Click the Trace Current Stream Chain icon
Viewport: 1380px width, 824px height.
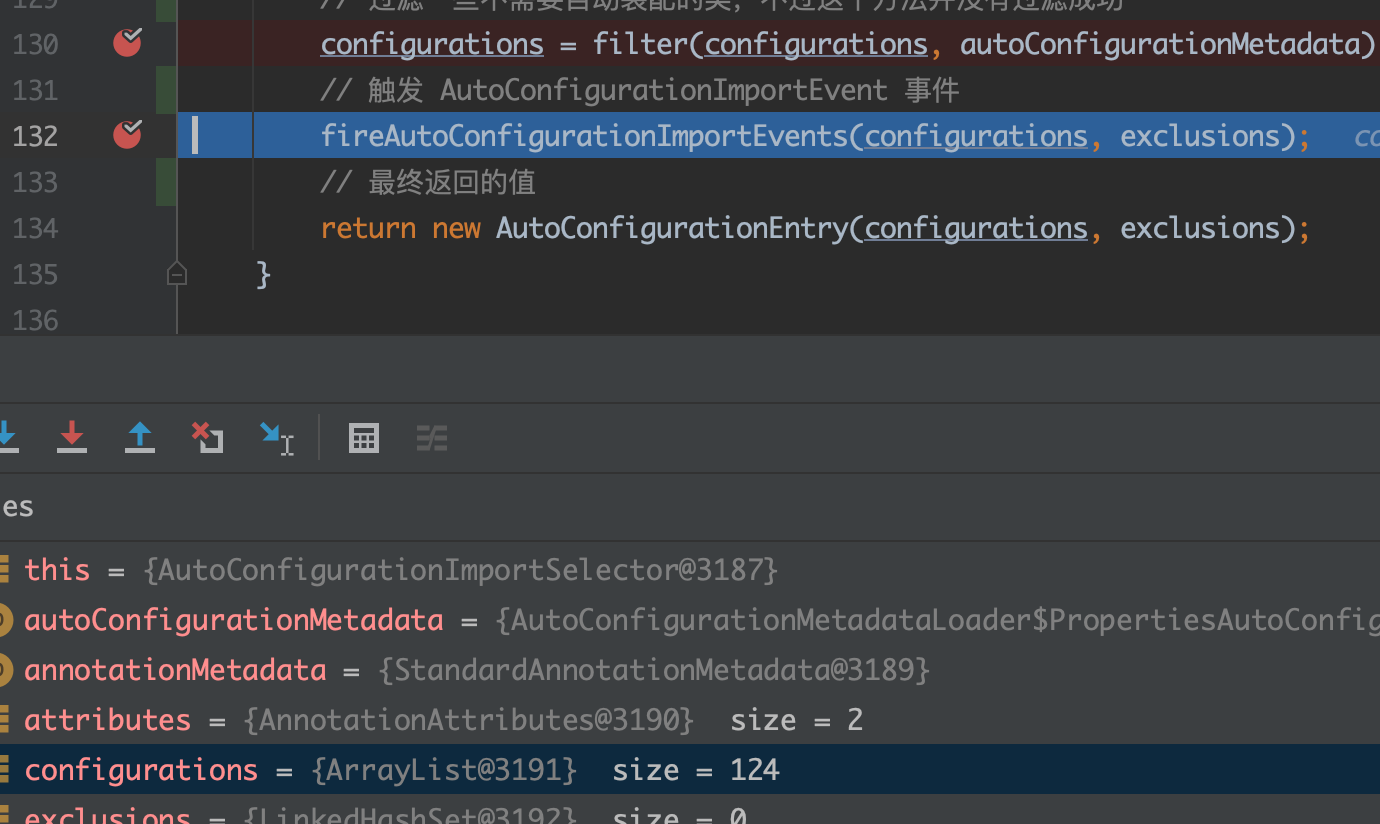click(x=432, y=438)
